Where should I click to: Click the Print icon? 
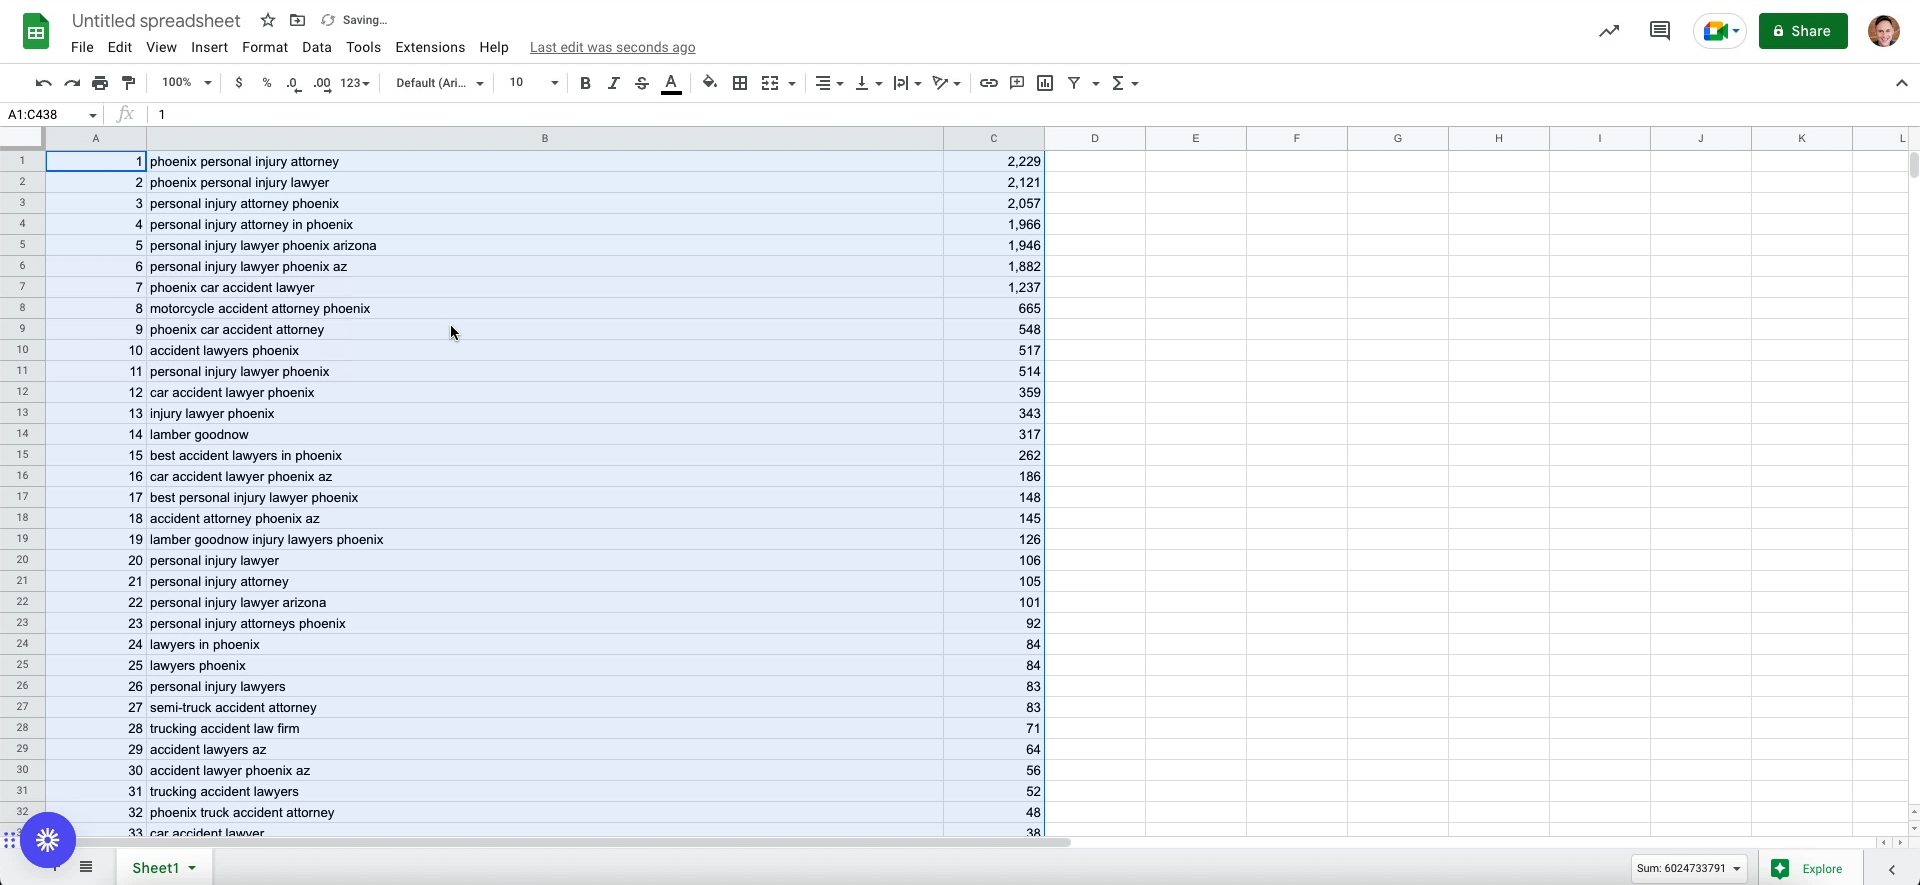click(100, 83)
